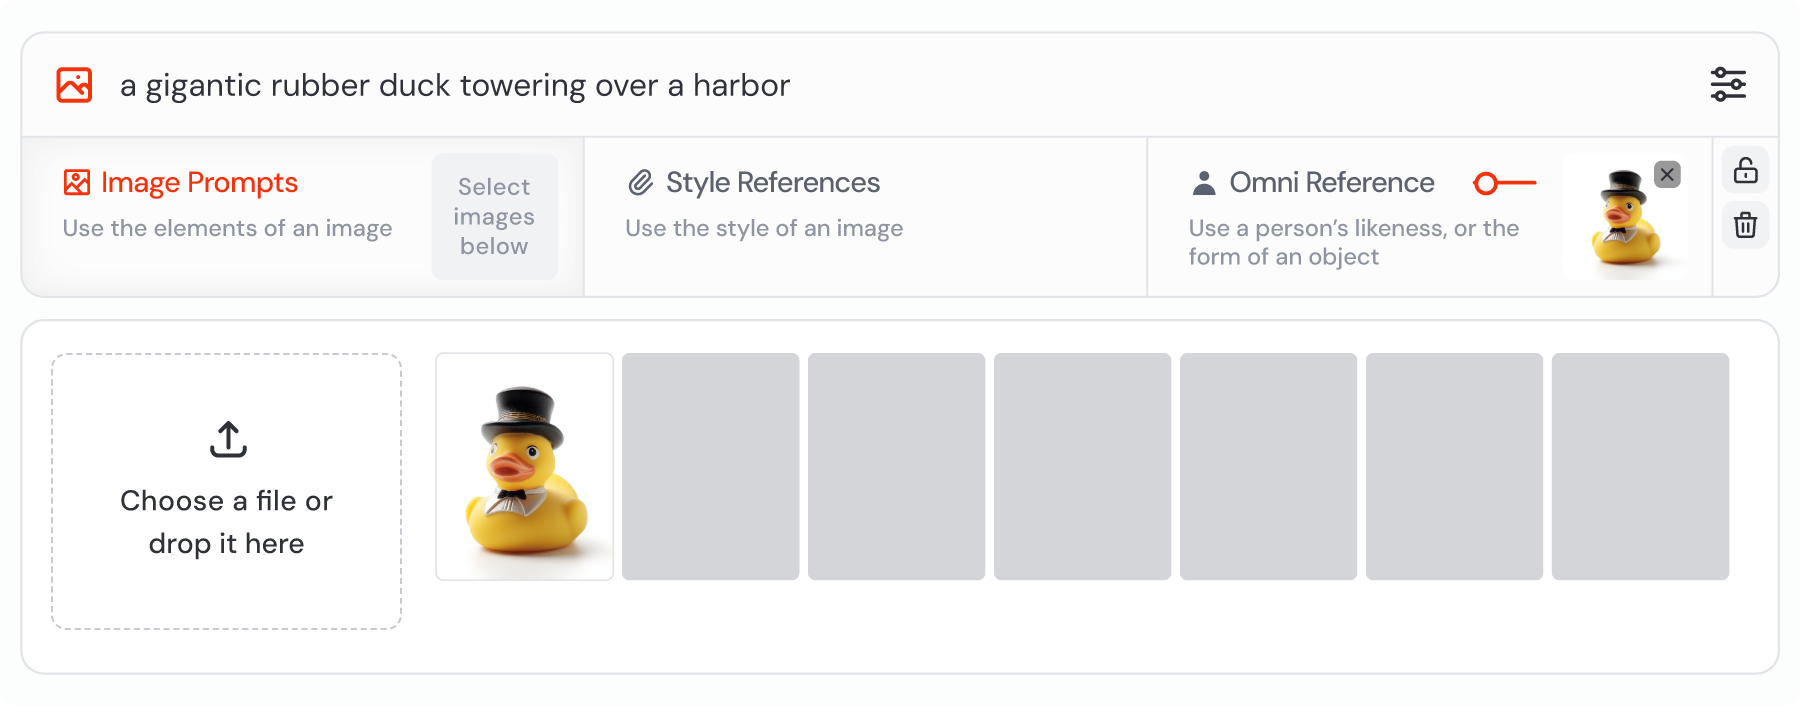Open the settings sliders icon

coord(1728,85)
